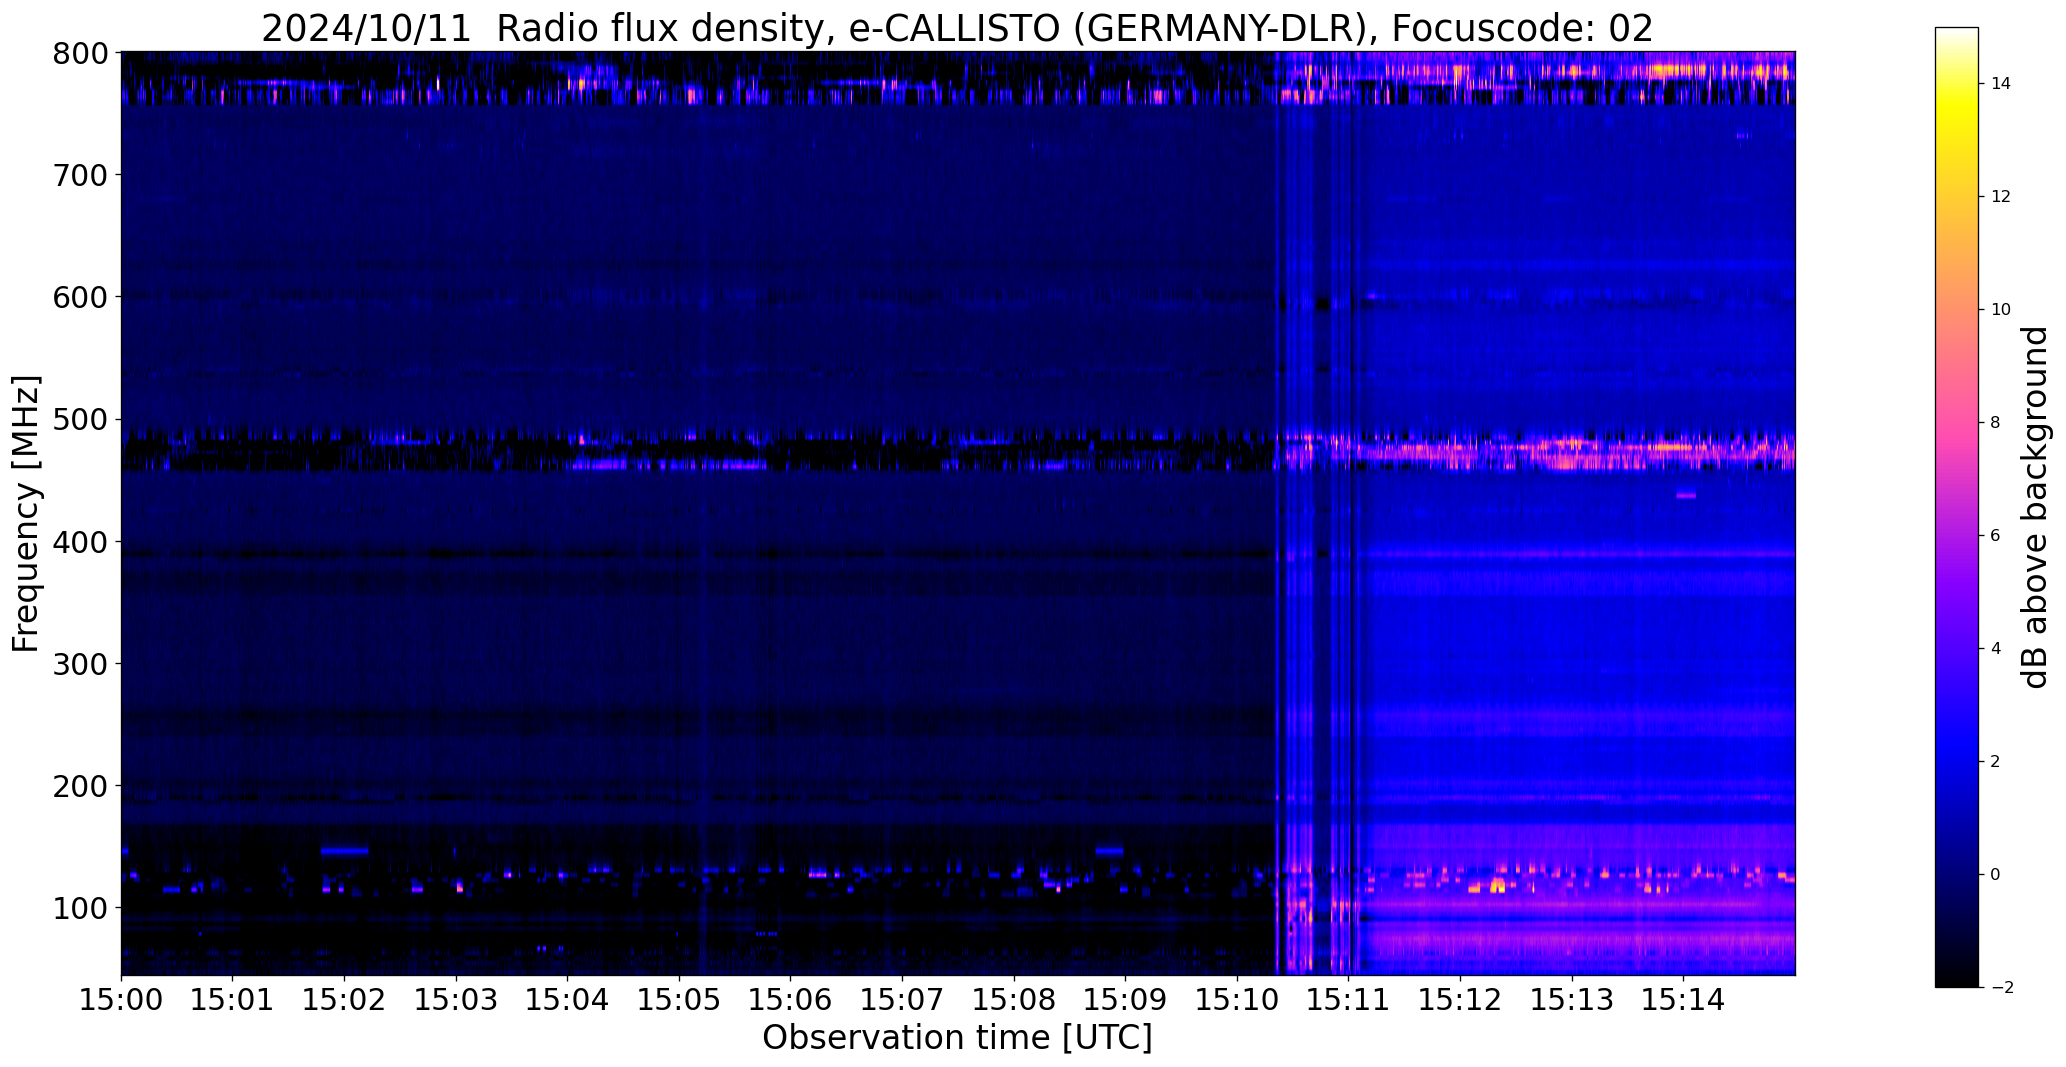
Task: Click the 15:05 time tick label
Action: (680, 1000)
